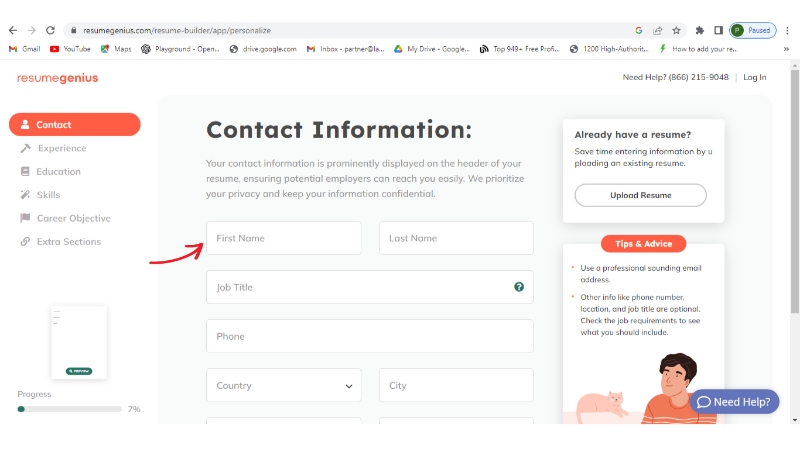Screen dimensions: 800x449
Task: Open the Chrome profile Paused menu
Action: [752, 30]
